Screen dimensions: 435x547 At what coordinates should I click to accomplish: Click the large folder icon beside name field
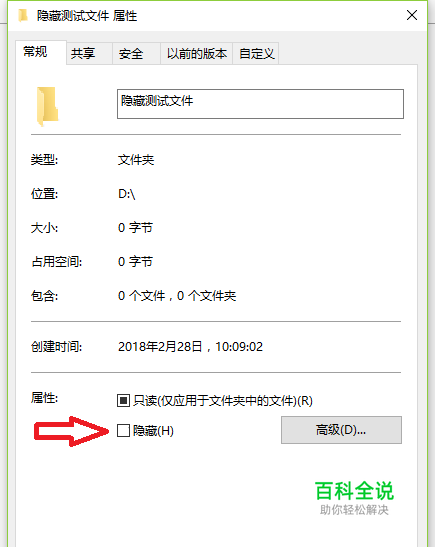(x=47, y=106)
